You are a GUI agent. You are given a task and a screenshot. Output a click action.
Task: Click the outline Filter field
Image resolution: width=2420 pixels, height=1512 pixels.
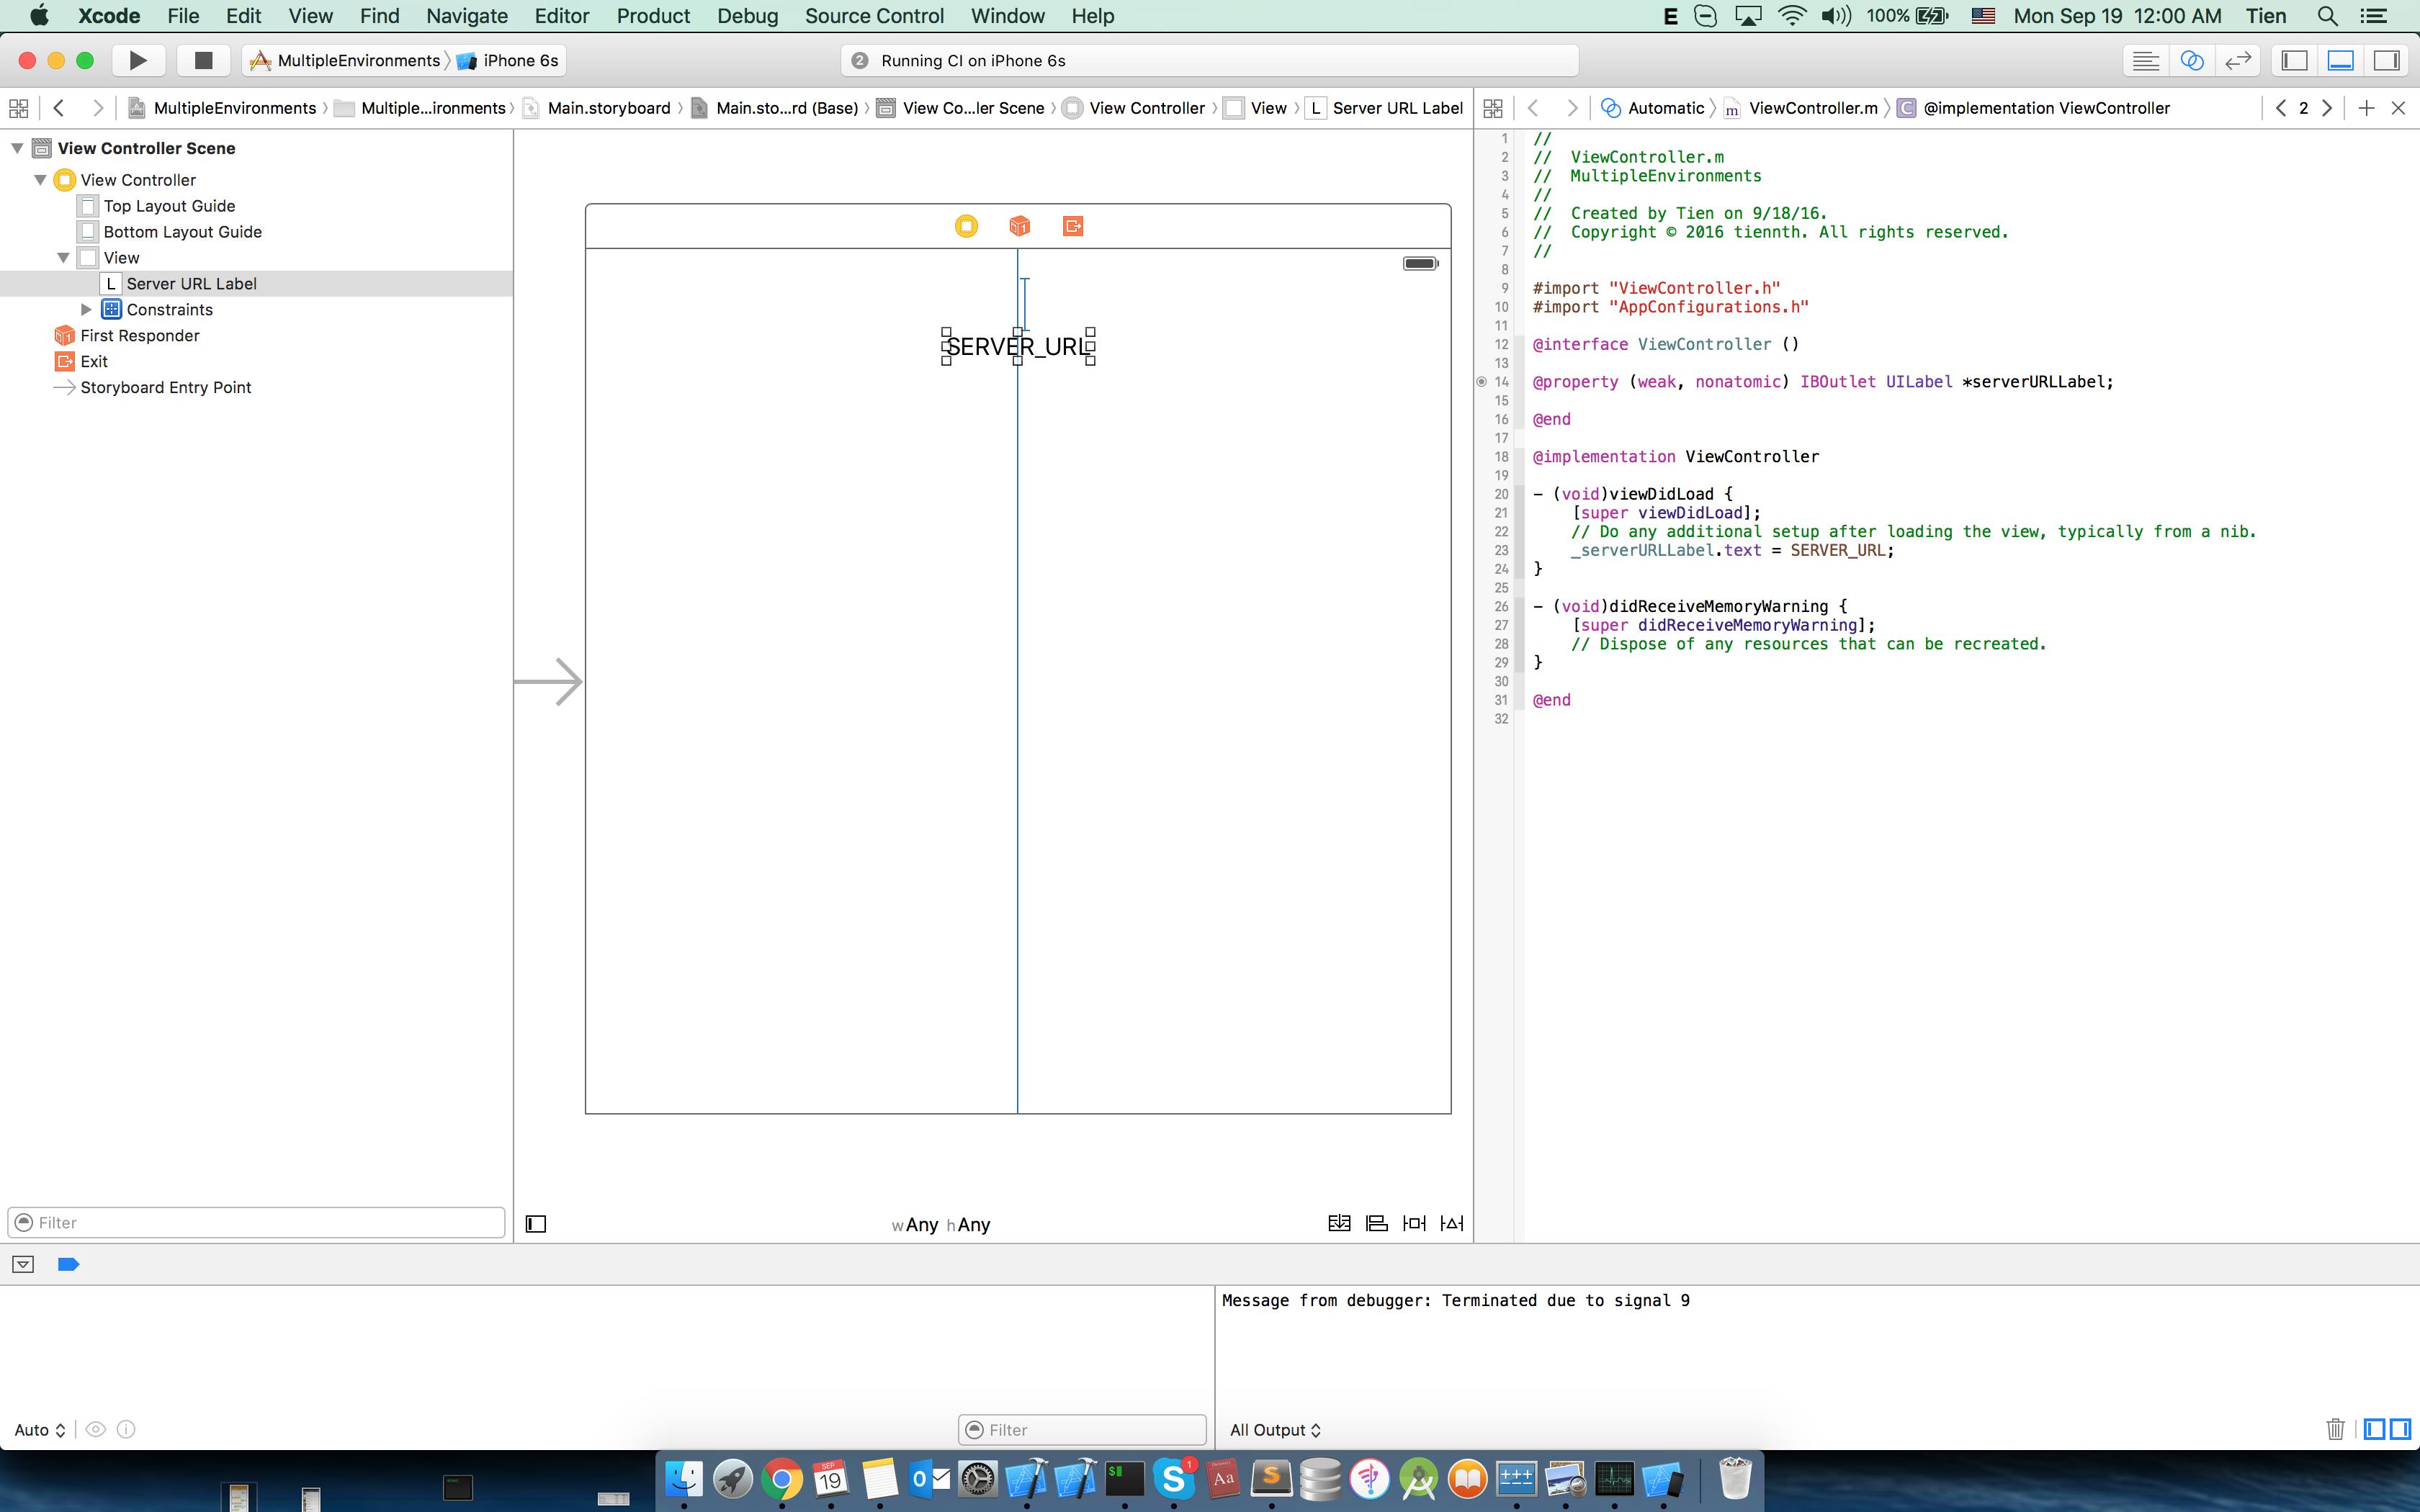[256, 1222]
